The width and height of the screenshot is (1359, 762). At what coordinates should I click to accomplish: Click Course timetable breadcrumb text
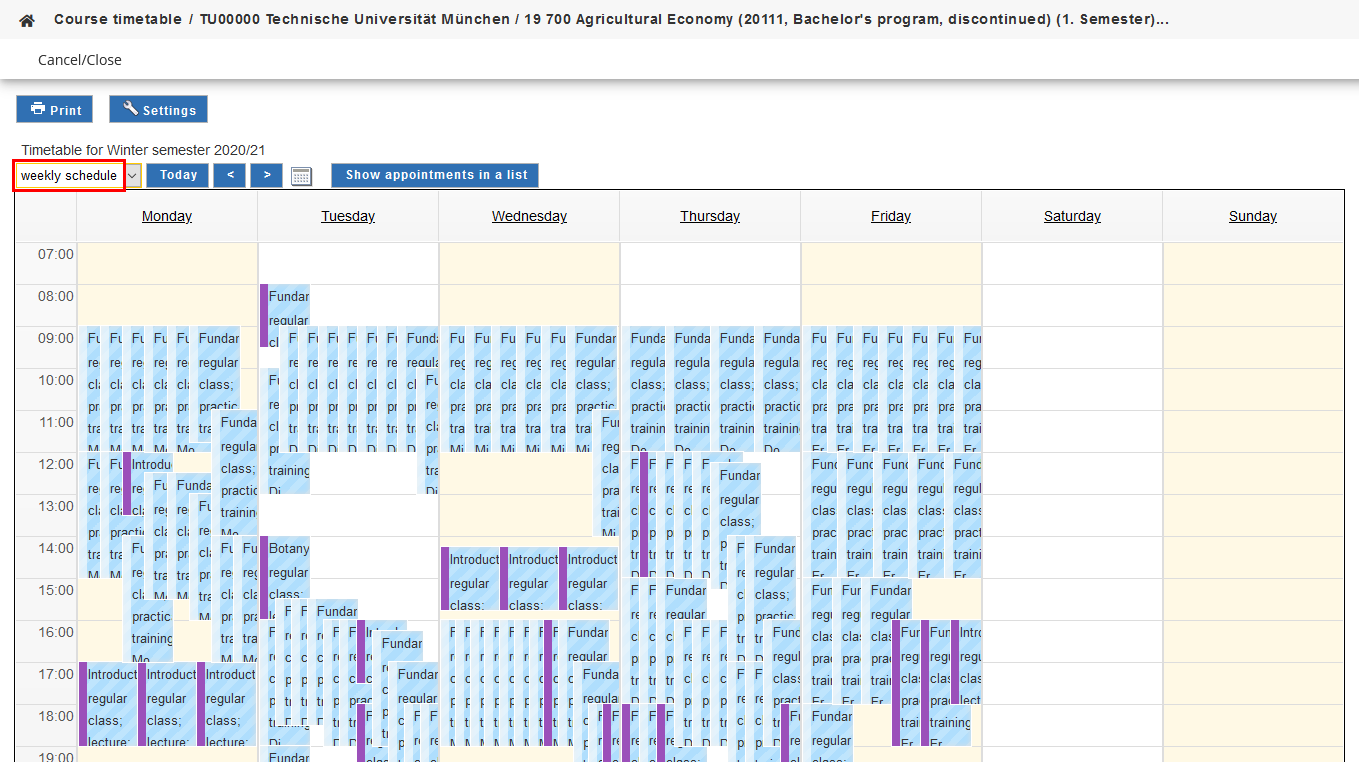[x=118, y=20]
